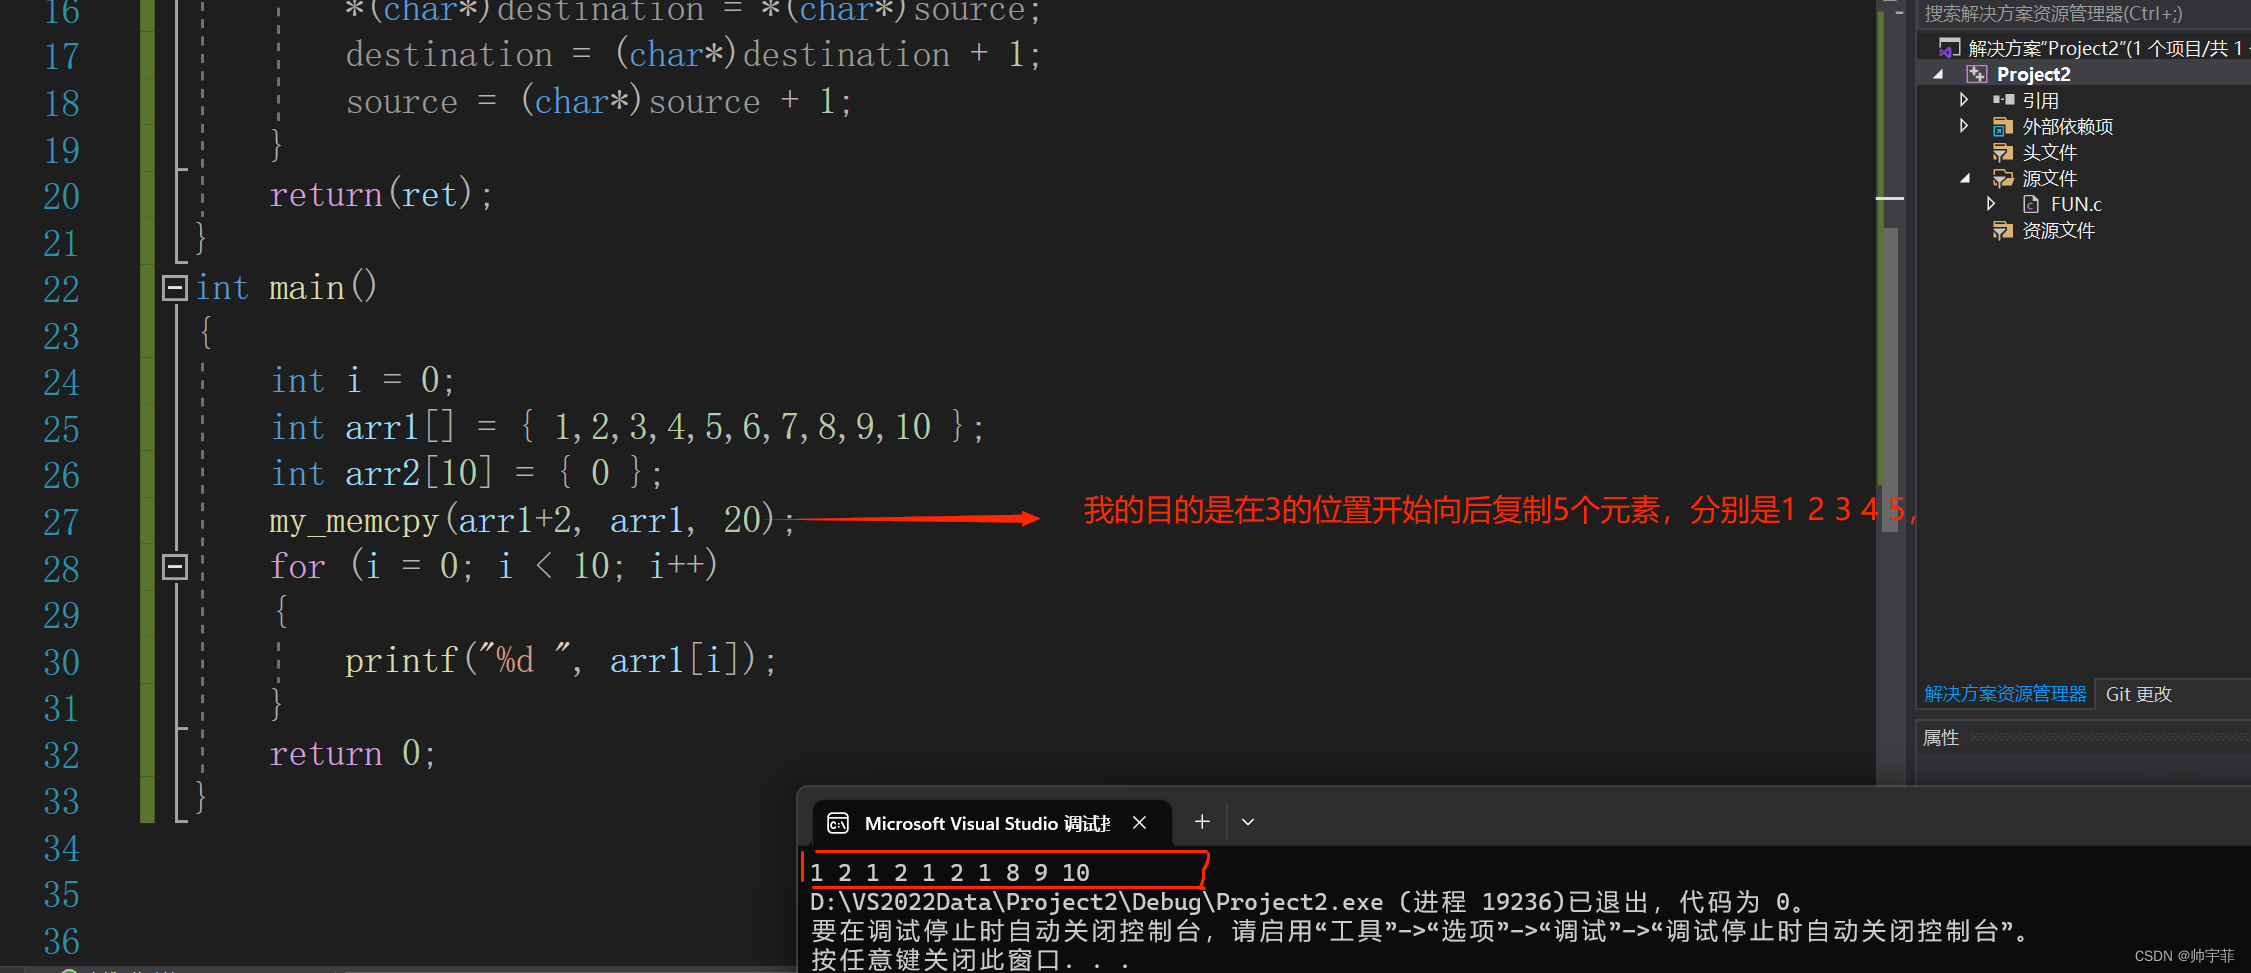Click the 头文件 folder icon
This screenshot has height=973, width=2251.
coord(2003,152)
